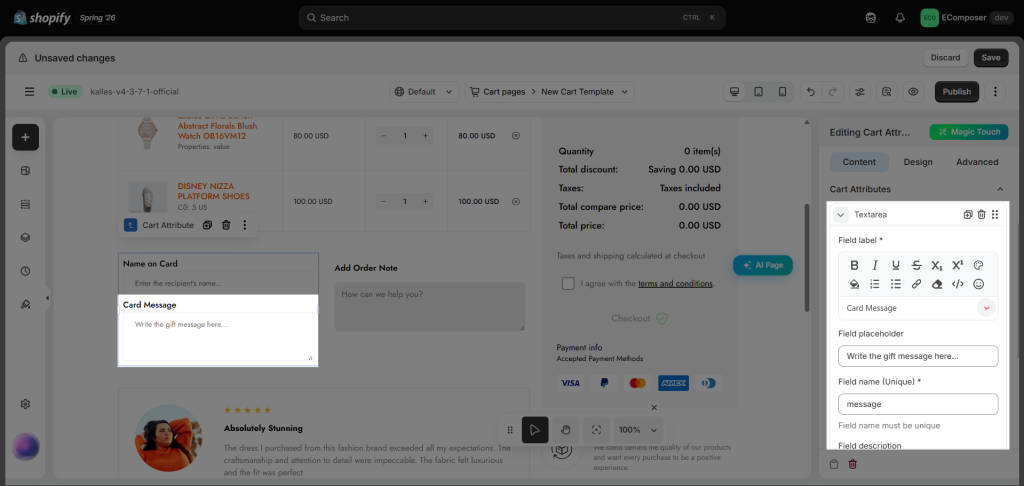Select the pointer tool in floating toolbar

point(535,430)
